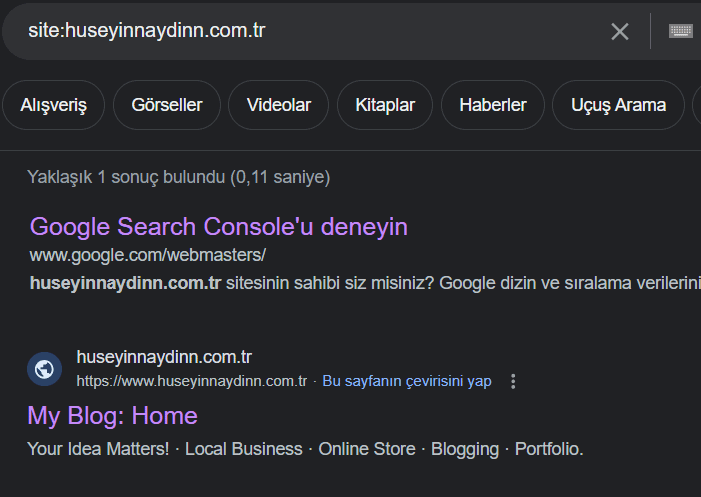The width and height of the screenshot is (701, 497).
Task: Open the on-screen keyboard input tool
Action: (681, 31)
